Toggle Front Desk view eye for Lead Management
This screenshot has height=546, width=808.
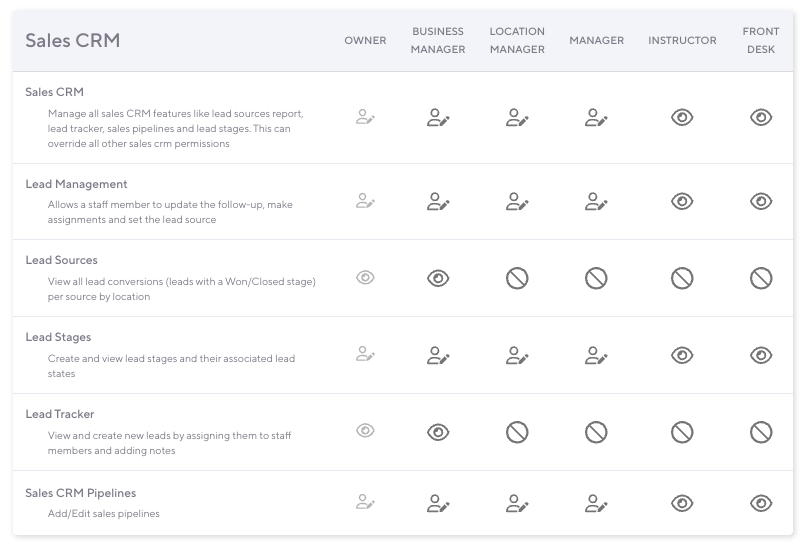point(761,202)
